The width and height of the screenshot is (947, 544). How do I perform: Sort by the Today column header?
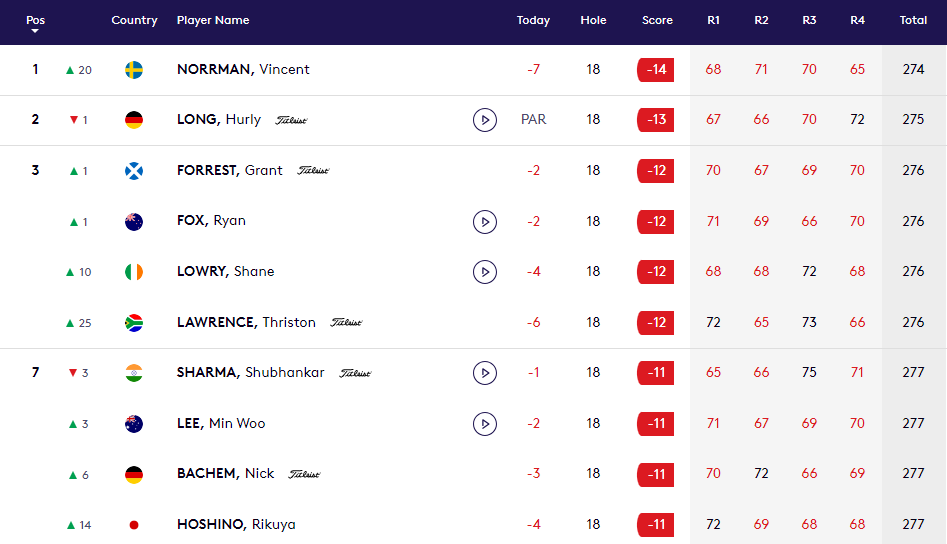click(533, 21)
